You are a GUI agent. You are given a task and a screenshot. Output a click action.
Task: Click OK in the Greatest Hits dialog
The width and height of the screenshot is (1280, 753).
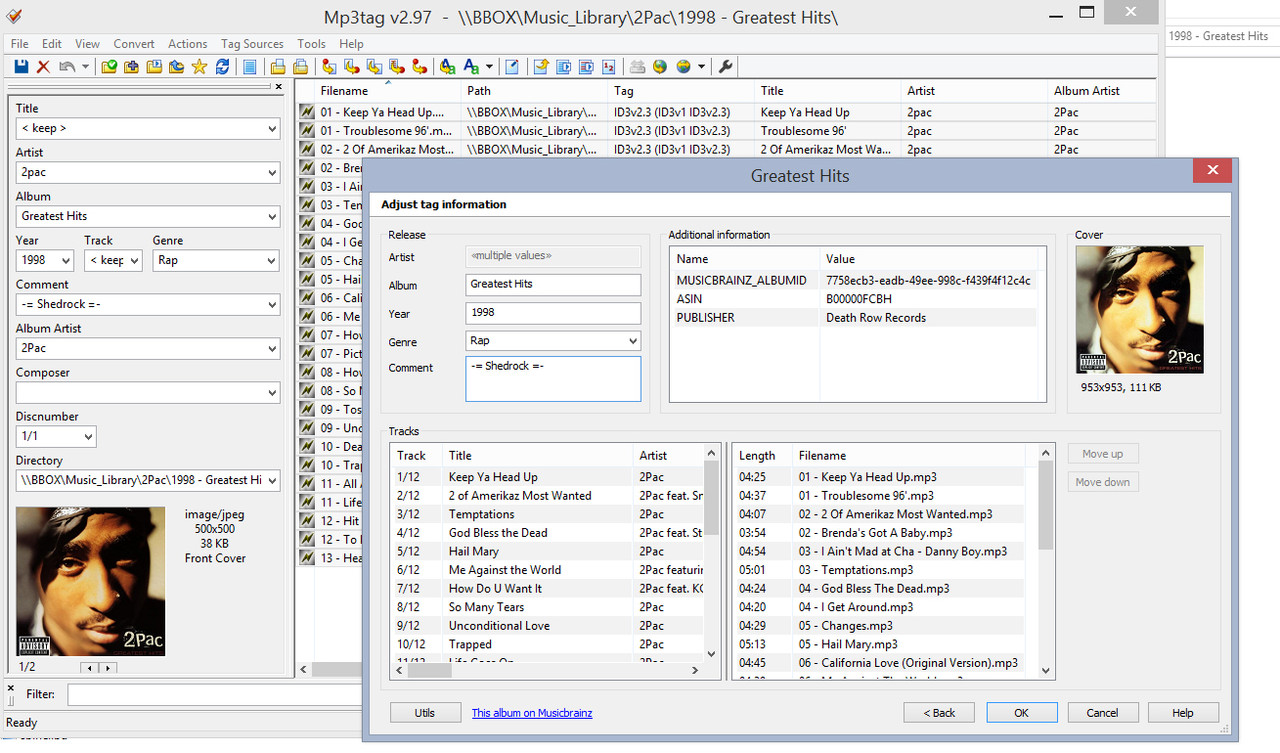coord(1021,713)
